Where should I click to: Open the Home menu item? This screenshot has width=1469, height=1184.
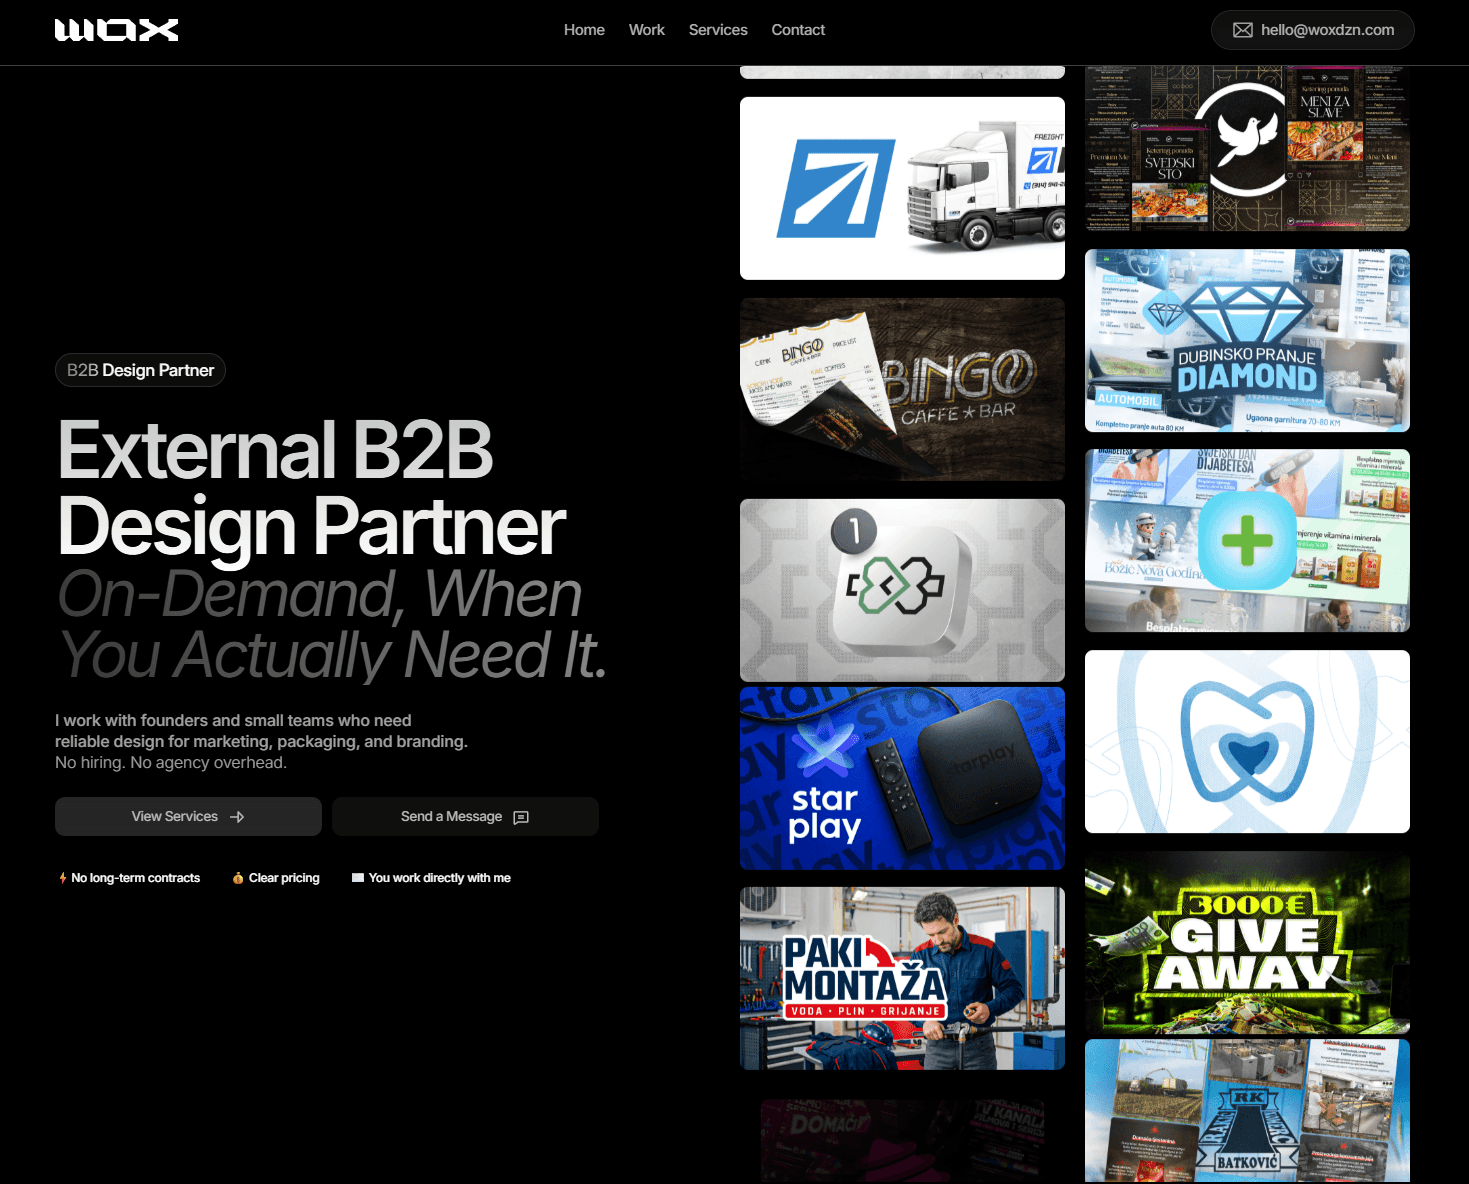pyautogui.click(x=584, y=30)
